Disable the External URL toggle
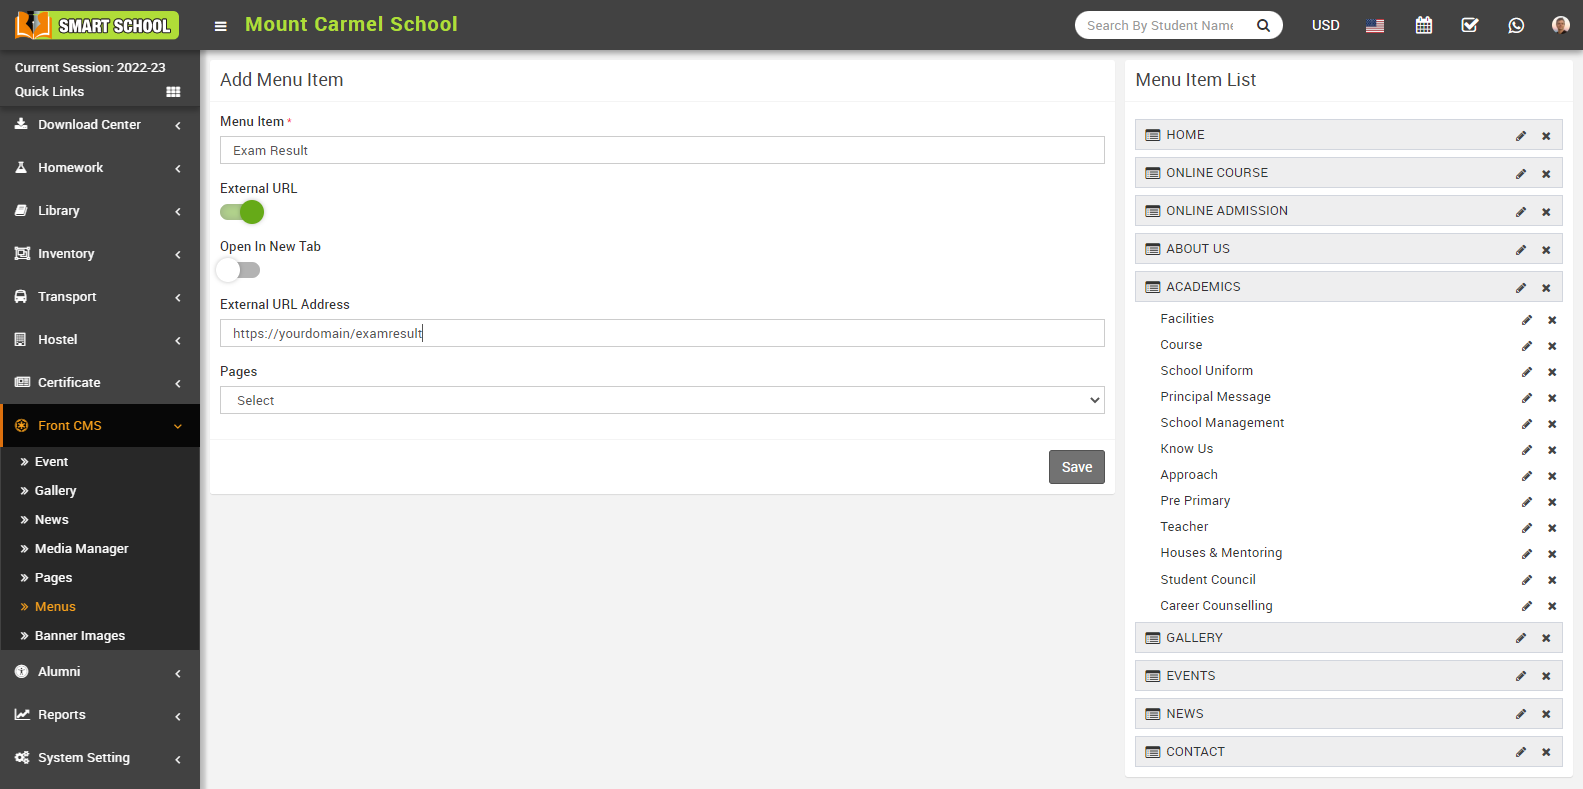The height and width of the screenshot is (789, 1583). [x=242, y=212]
